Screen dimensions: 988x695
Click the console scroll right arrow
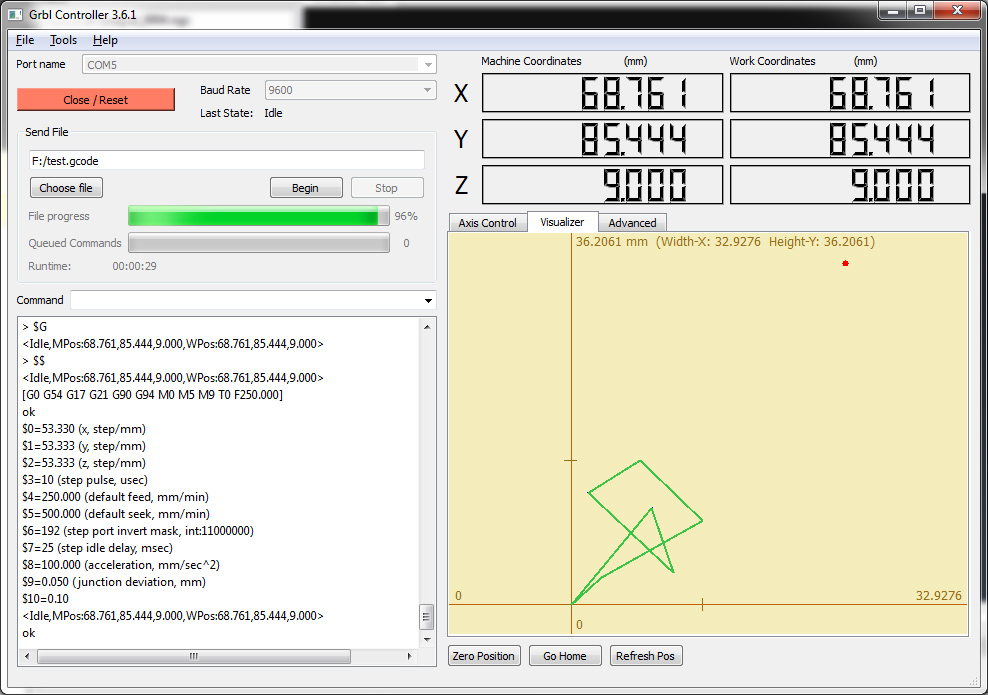410,656
